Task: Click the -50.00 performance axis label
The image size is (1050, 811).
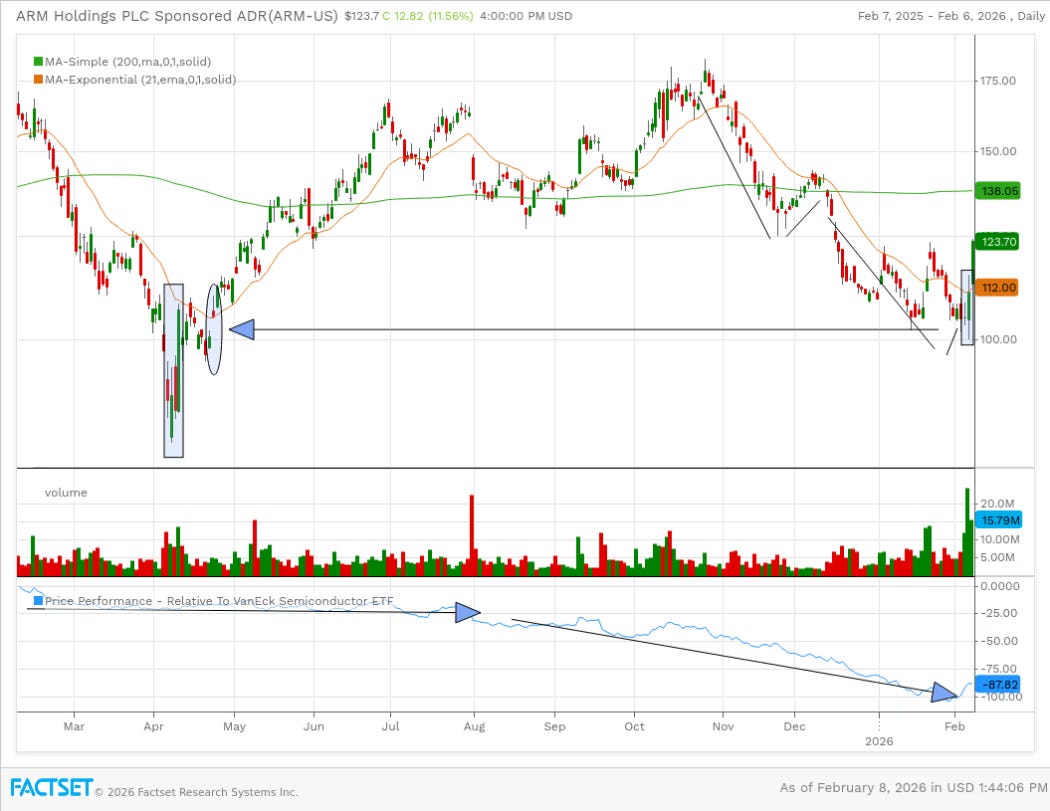Action: tap(998, 641)
